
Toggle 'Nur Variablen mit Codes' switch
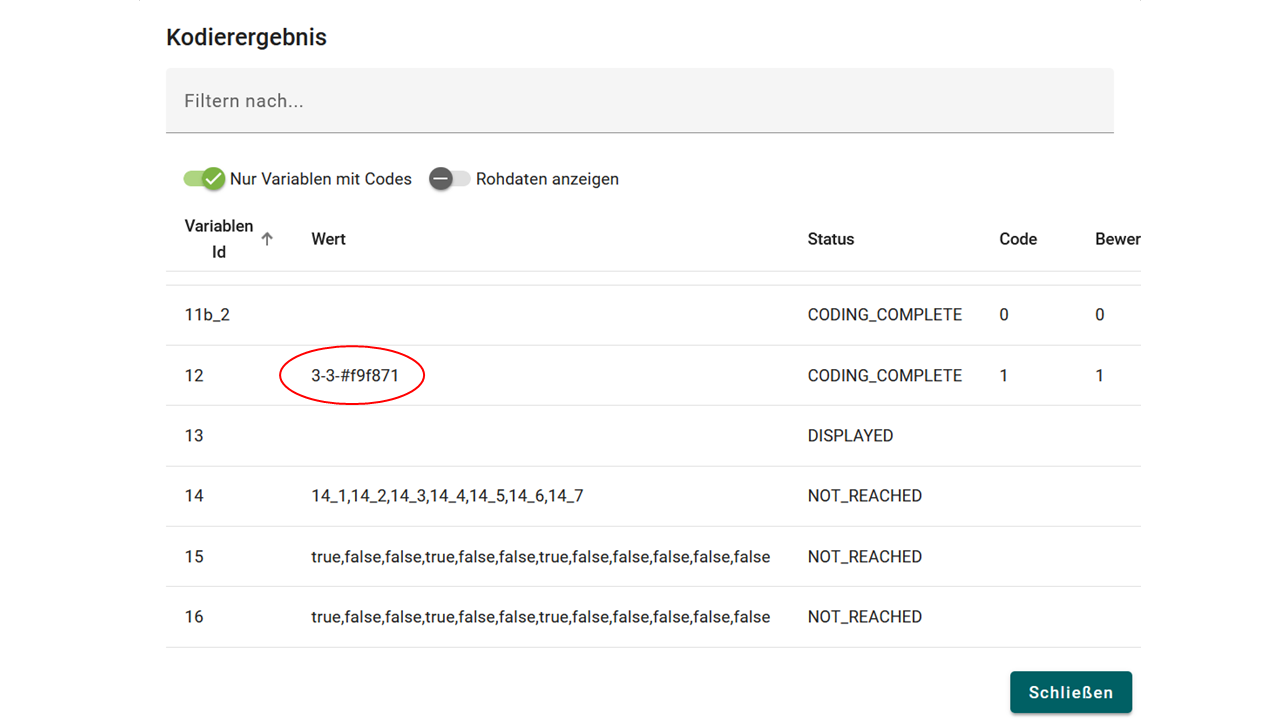(x=204, y=179)
